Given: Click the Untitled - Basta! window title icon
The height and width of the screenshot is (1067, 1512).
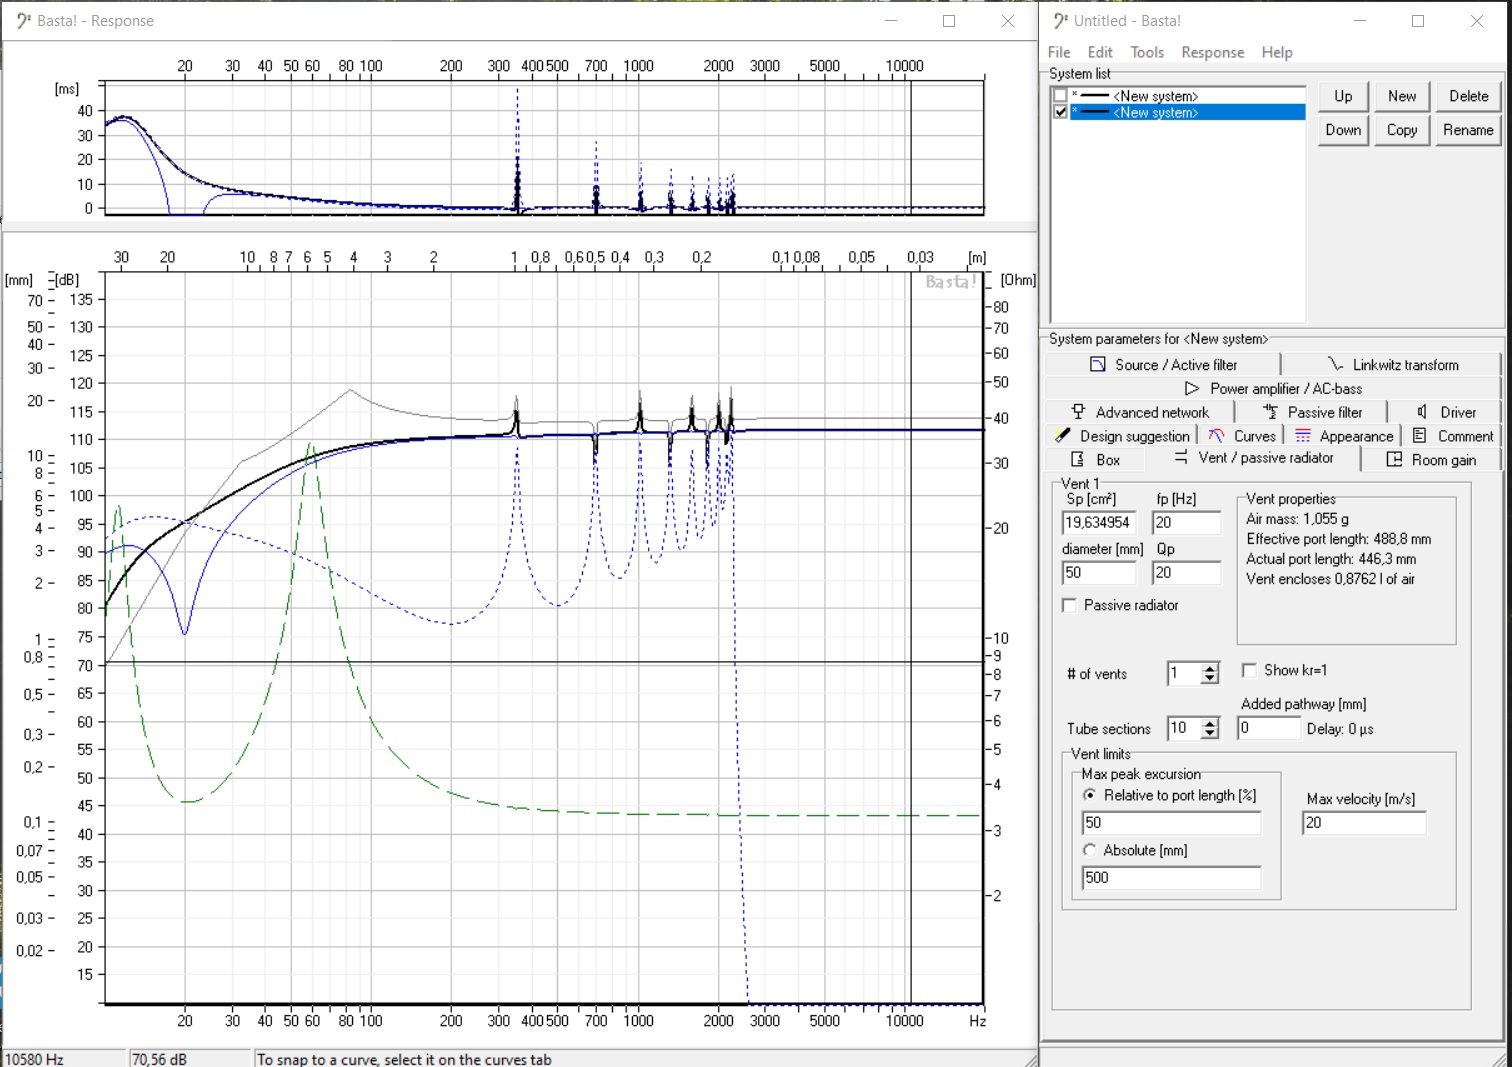Looking at the screenshot, I should click(x=1061, y=20).
